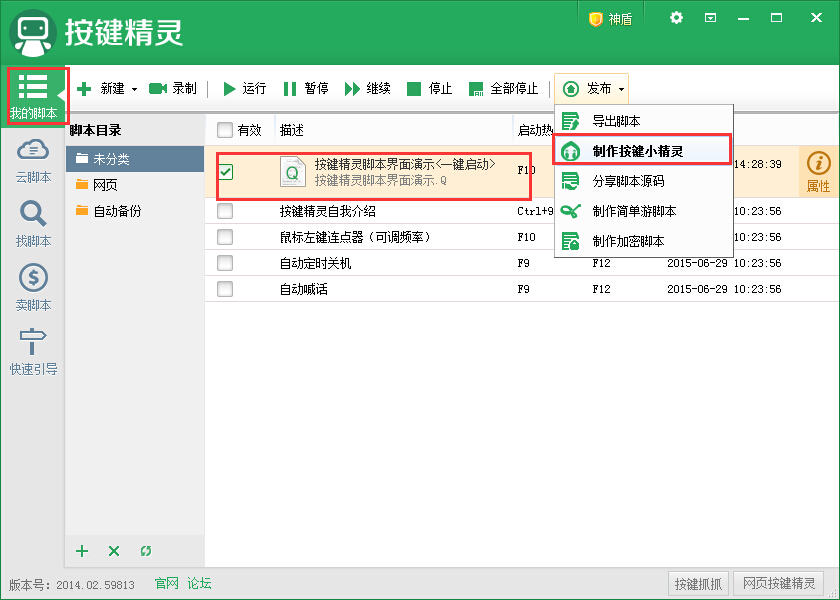This screenshot has width=840, height=600.
Task: Check the 按键精灵自我介绍 script checkbox
Action: pyautogui.click(x=225, y=211)
